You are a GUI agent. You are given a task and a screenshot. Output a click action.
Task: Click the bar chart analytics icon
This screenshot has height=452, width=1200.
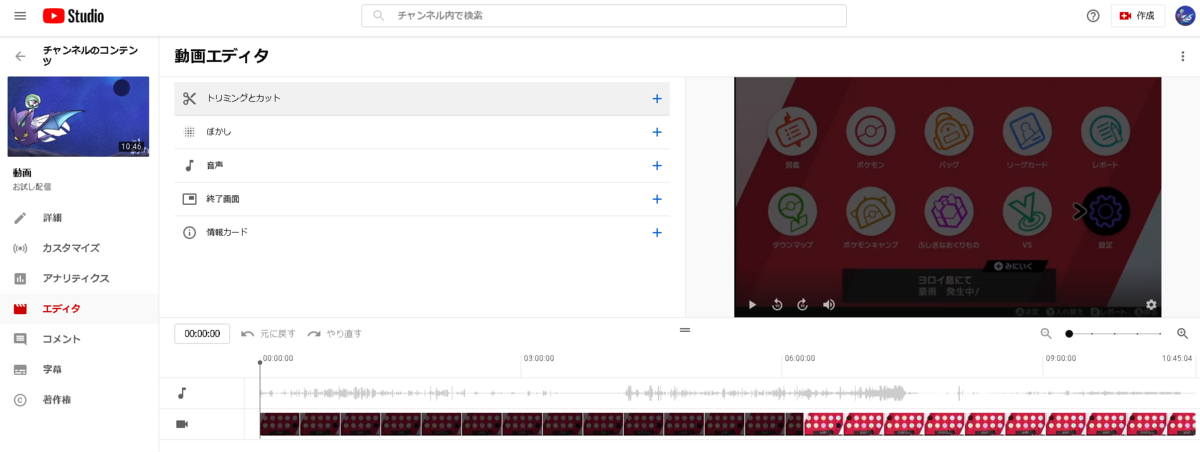(x=20, y=278)
